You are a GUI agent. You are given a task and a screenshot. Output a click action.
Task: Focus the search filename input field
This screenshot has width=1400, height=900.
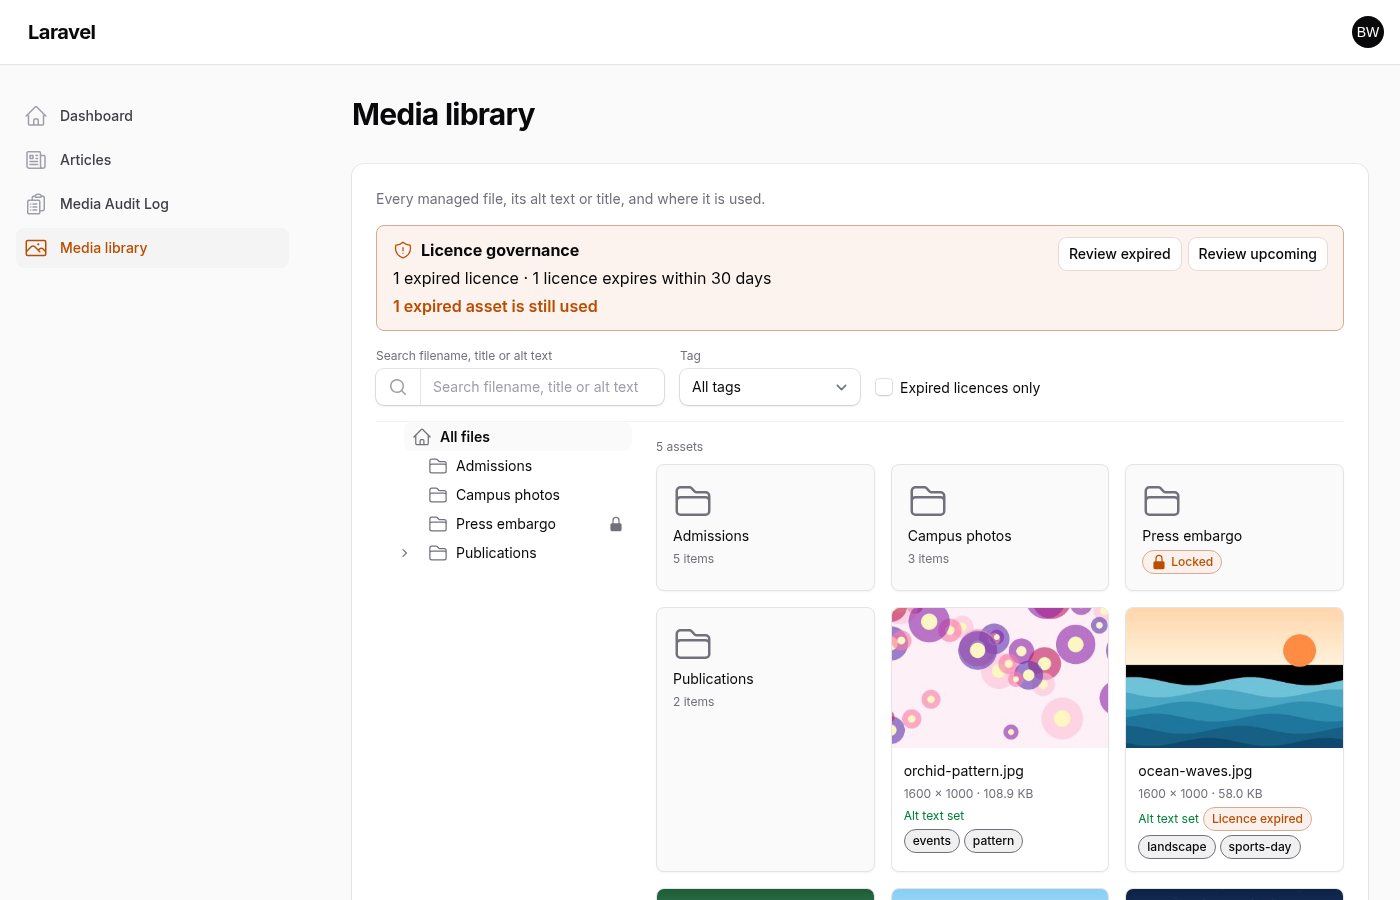(542, 387)
